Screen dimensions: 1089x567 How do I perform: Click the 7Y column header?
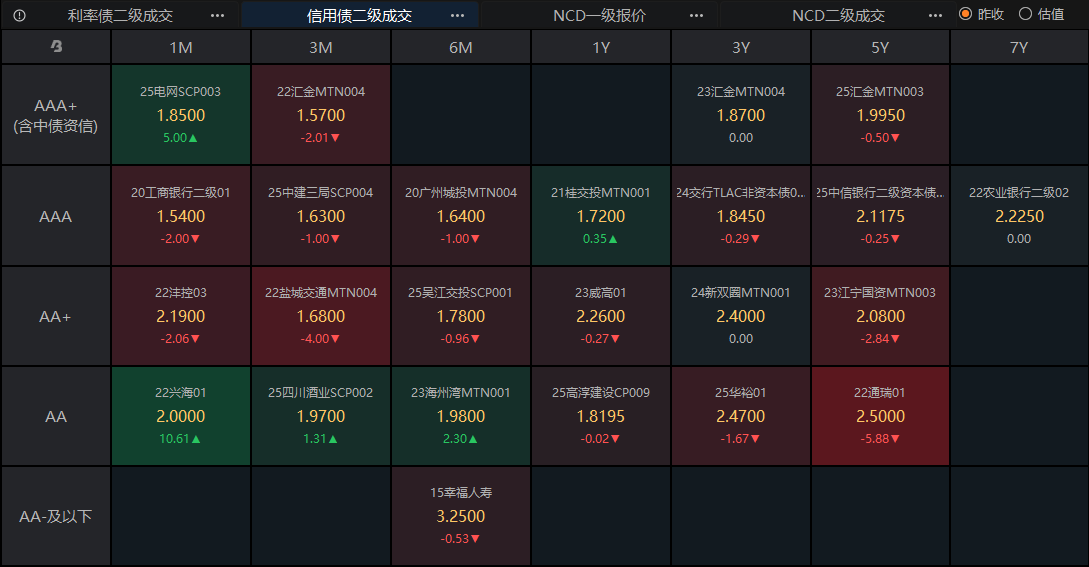[1019, 47]
